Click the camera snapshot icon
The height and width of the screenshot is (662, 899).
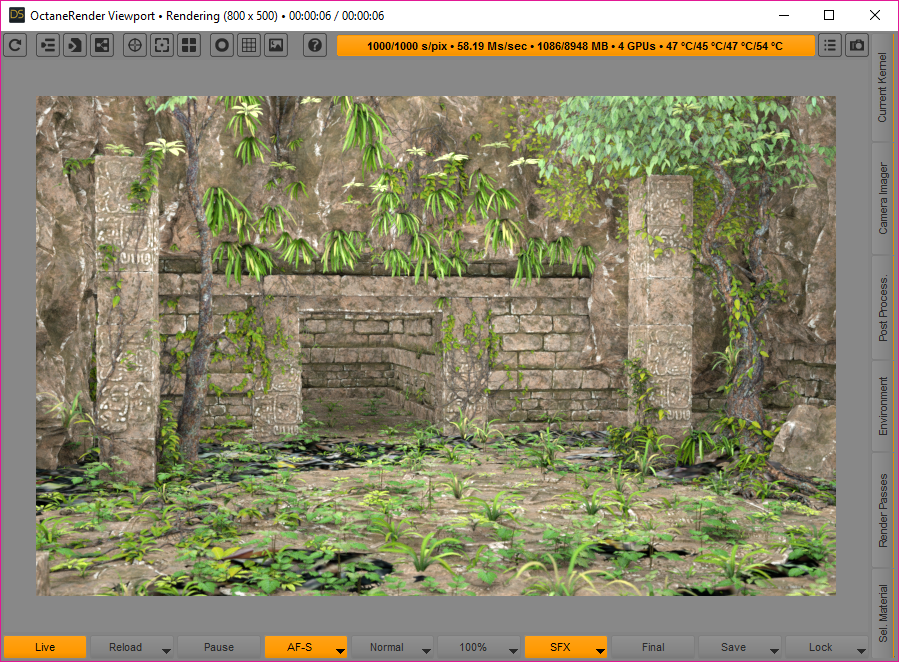tap(857, 45)
